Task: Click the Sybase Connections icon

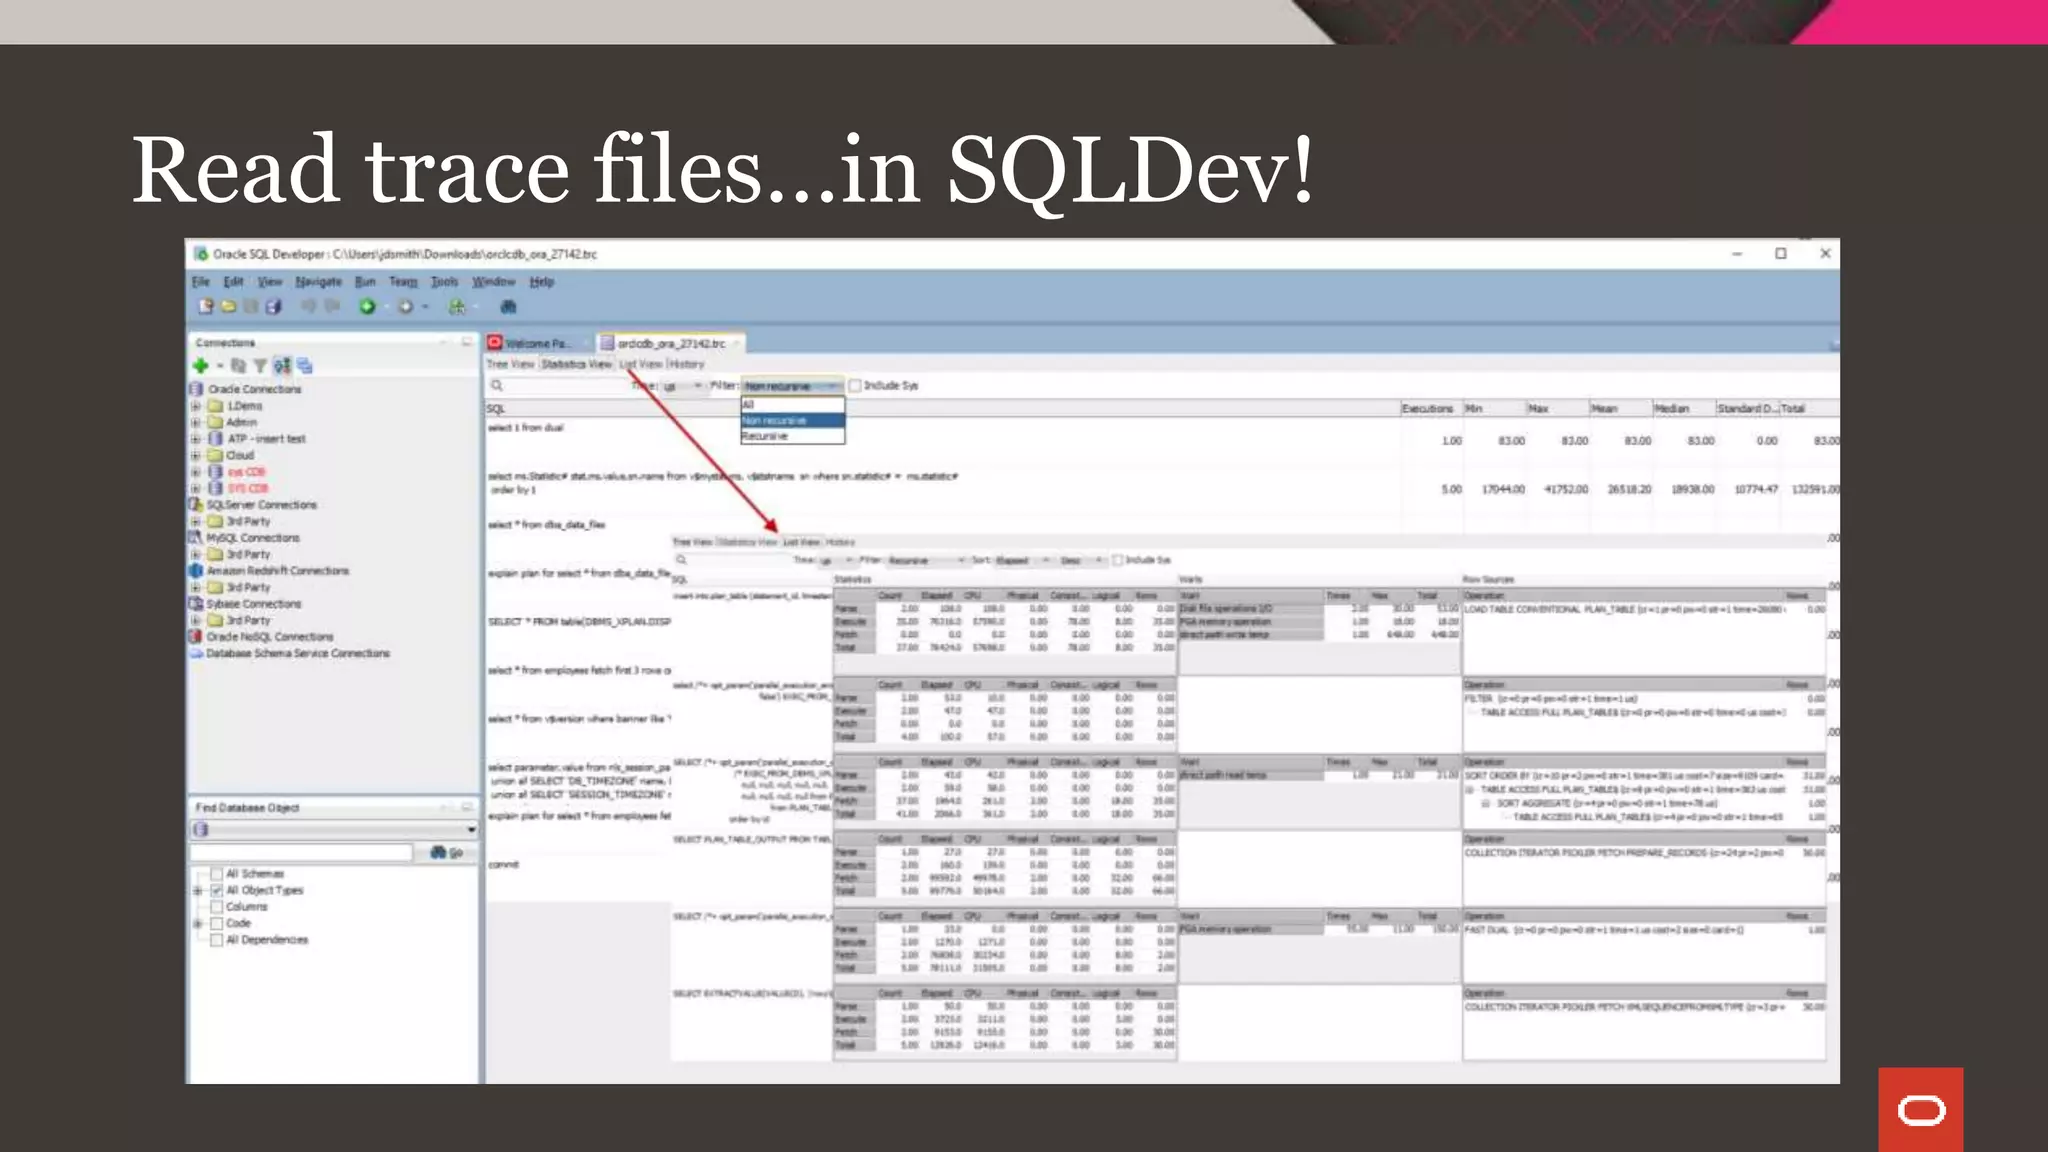Action: (196, 604)
